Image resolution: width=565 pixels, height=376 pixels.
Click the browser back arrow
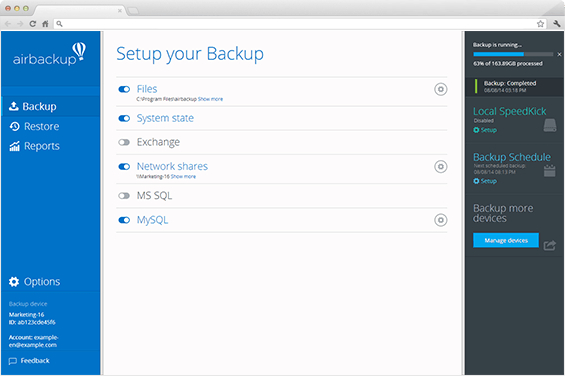8,24
